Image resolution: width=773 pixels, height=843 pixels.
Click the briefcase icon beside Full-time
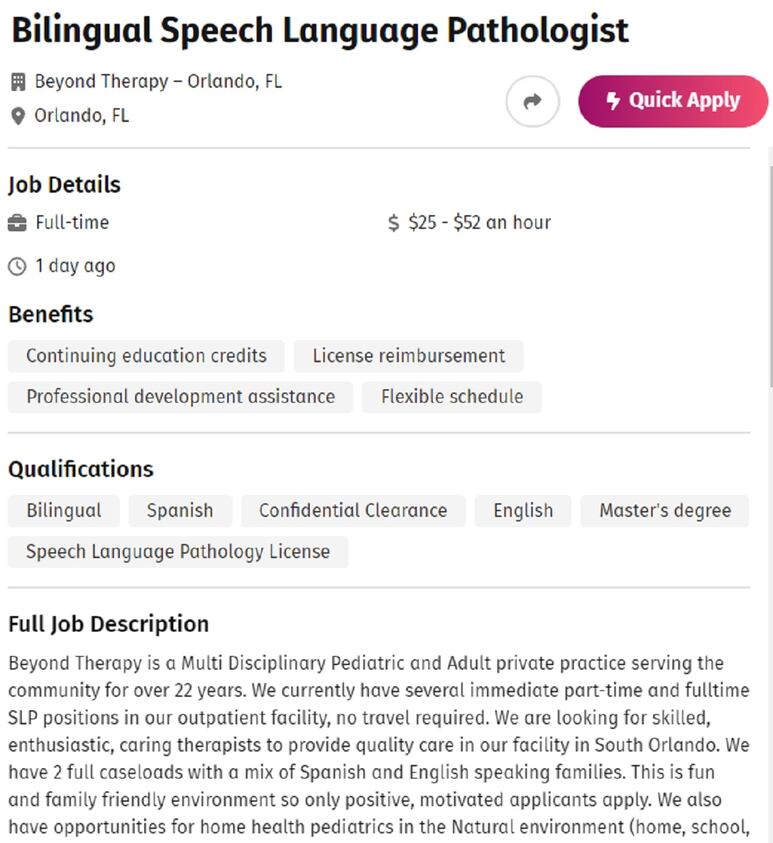(17, 223)
